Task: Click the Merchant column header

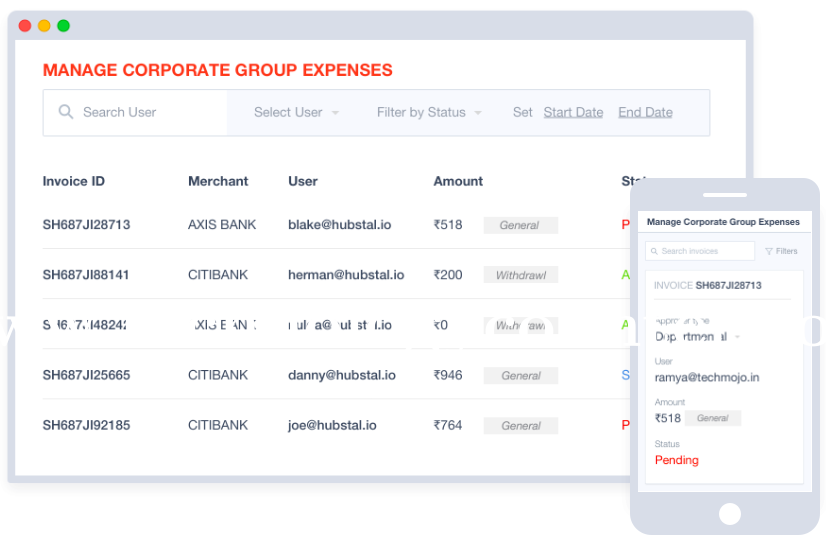Action: pyautogui.click(x=218, y=181)
